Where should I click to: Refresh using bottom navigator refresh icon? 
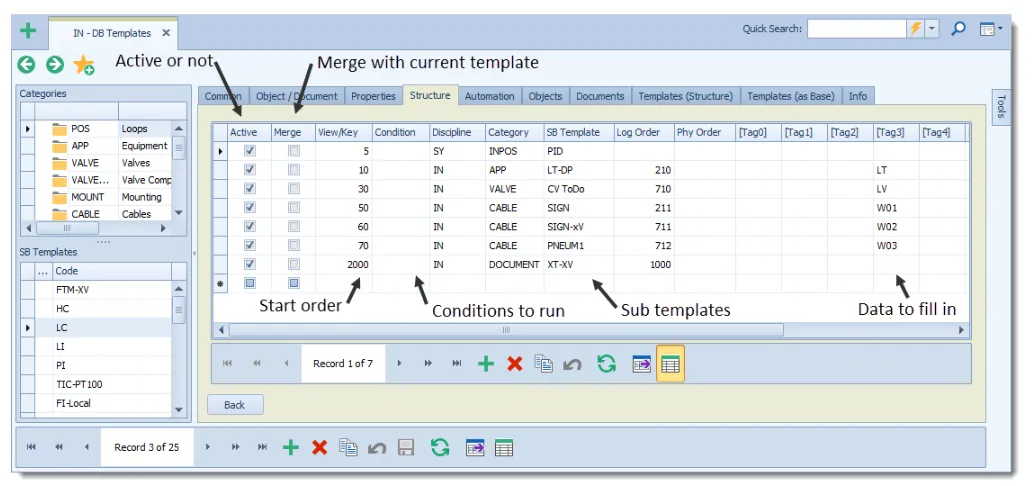pos(440,448)
